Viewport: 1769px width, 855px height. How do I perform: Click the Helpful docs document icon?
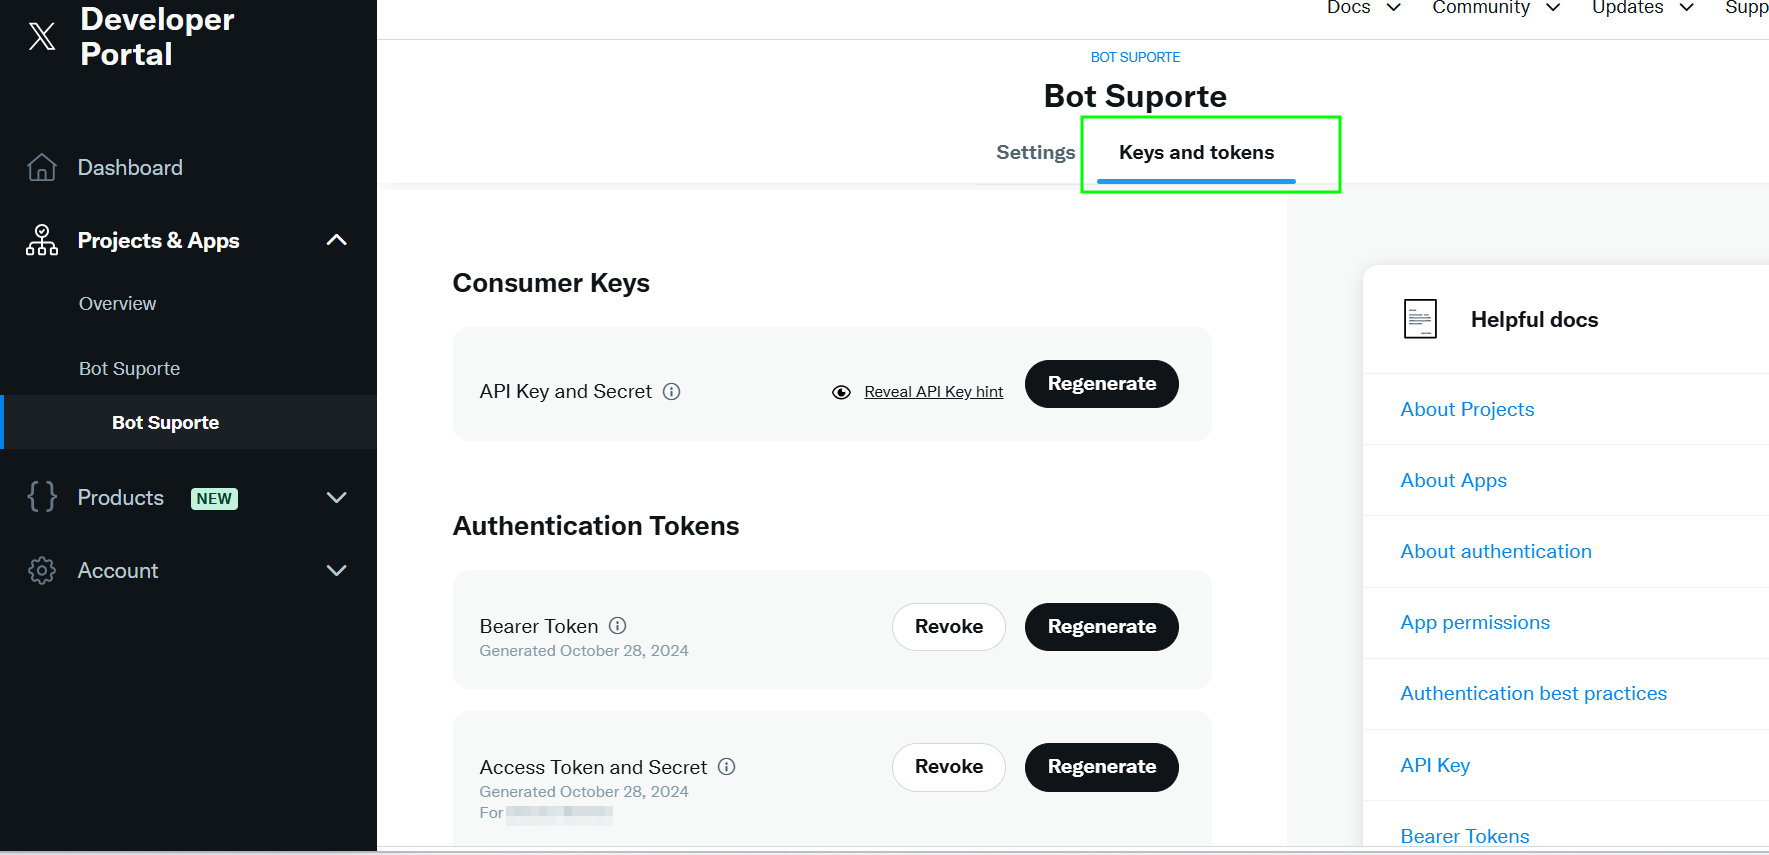point(1420,319)
